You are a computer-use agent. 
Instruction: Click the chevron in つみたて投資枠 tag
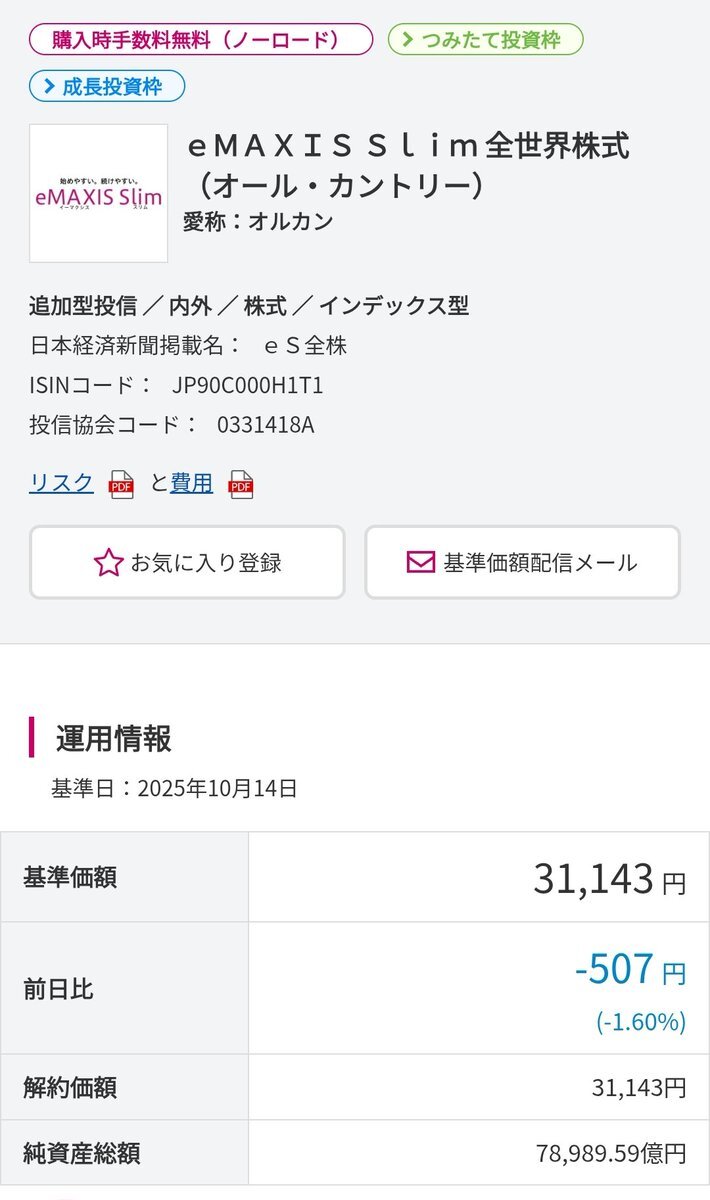click(x=408, y=40)
